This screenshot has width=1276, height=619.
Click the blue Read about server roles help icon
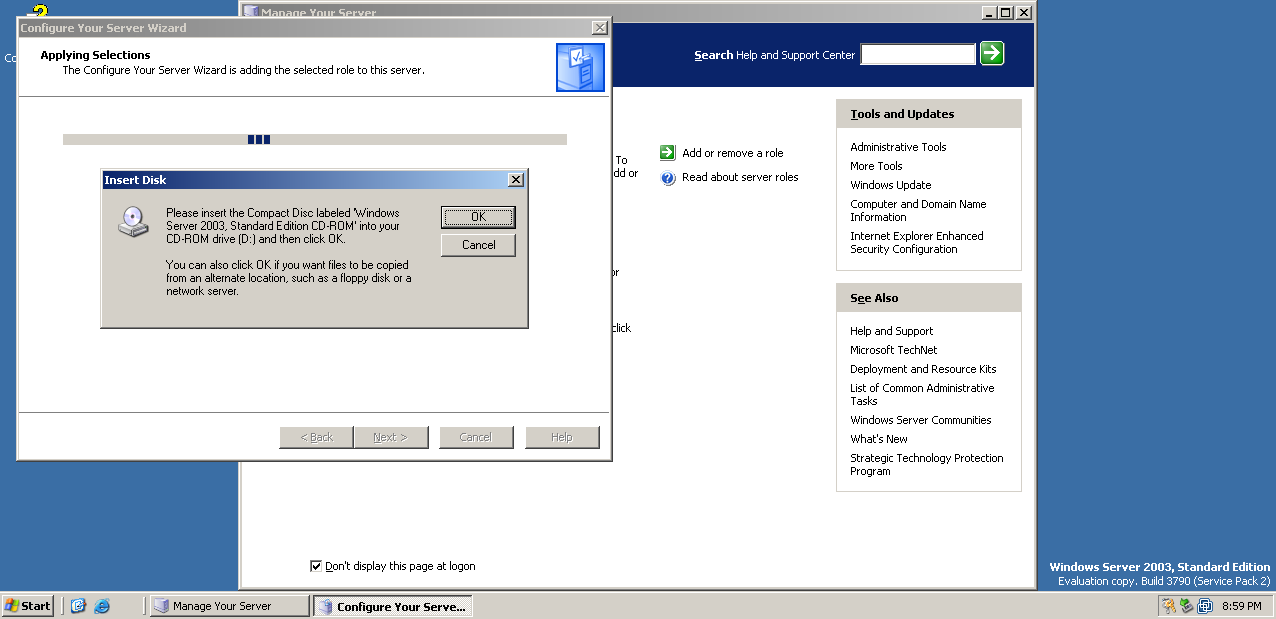coord(668,178)
